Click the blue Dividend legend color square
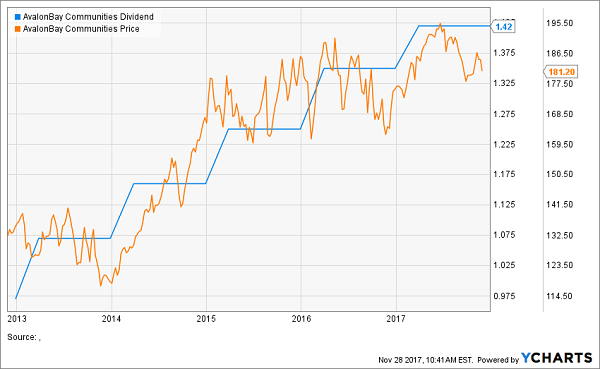 (x=18, y=17)
